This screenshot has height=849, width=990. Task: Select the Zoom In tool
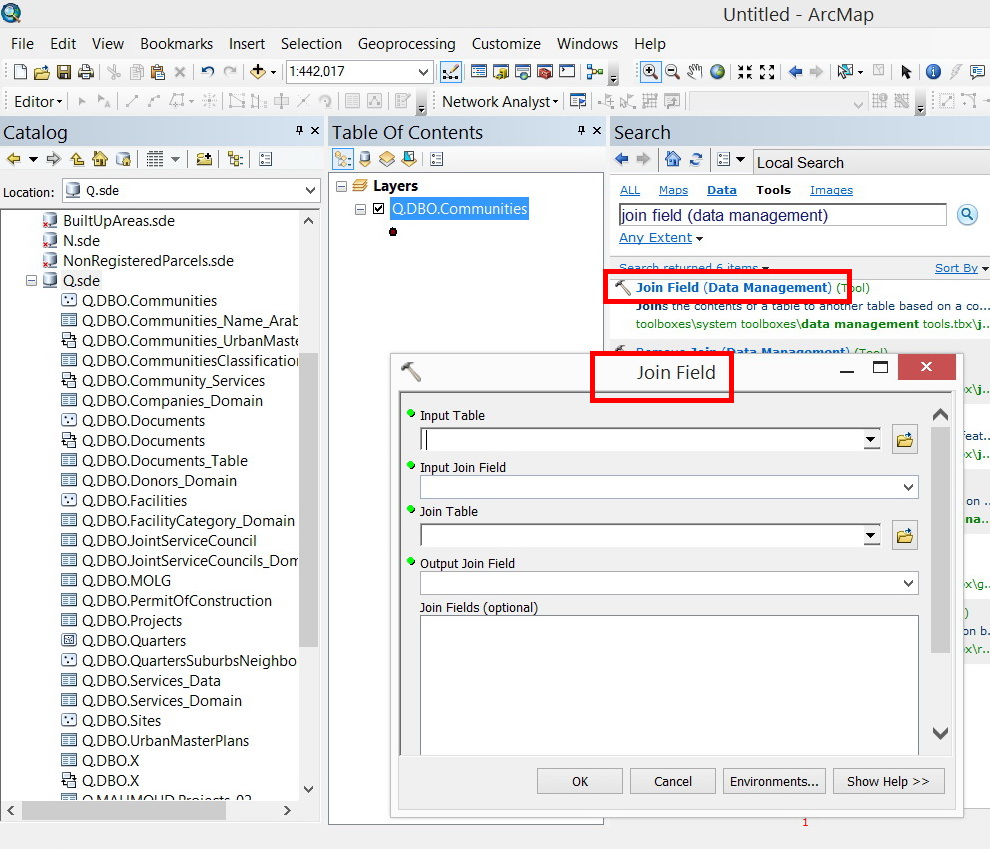(x=650, y=71)
